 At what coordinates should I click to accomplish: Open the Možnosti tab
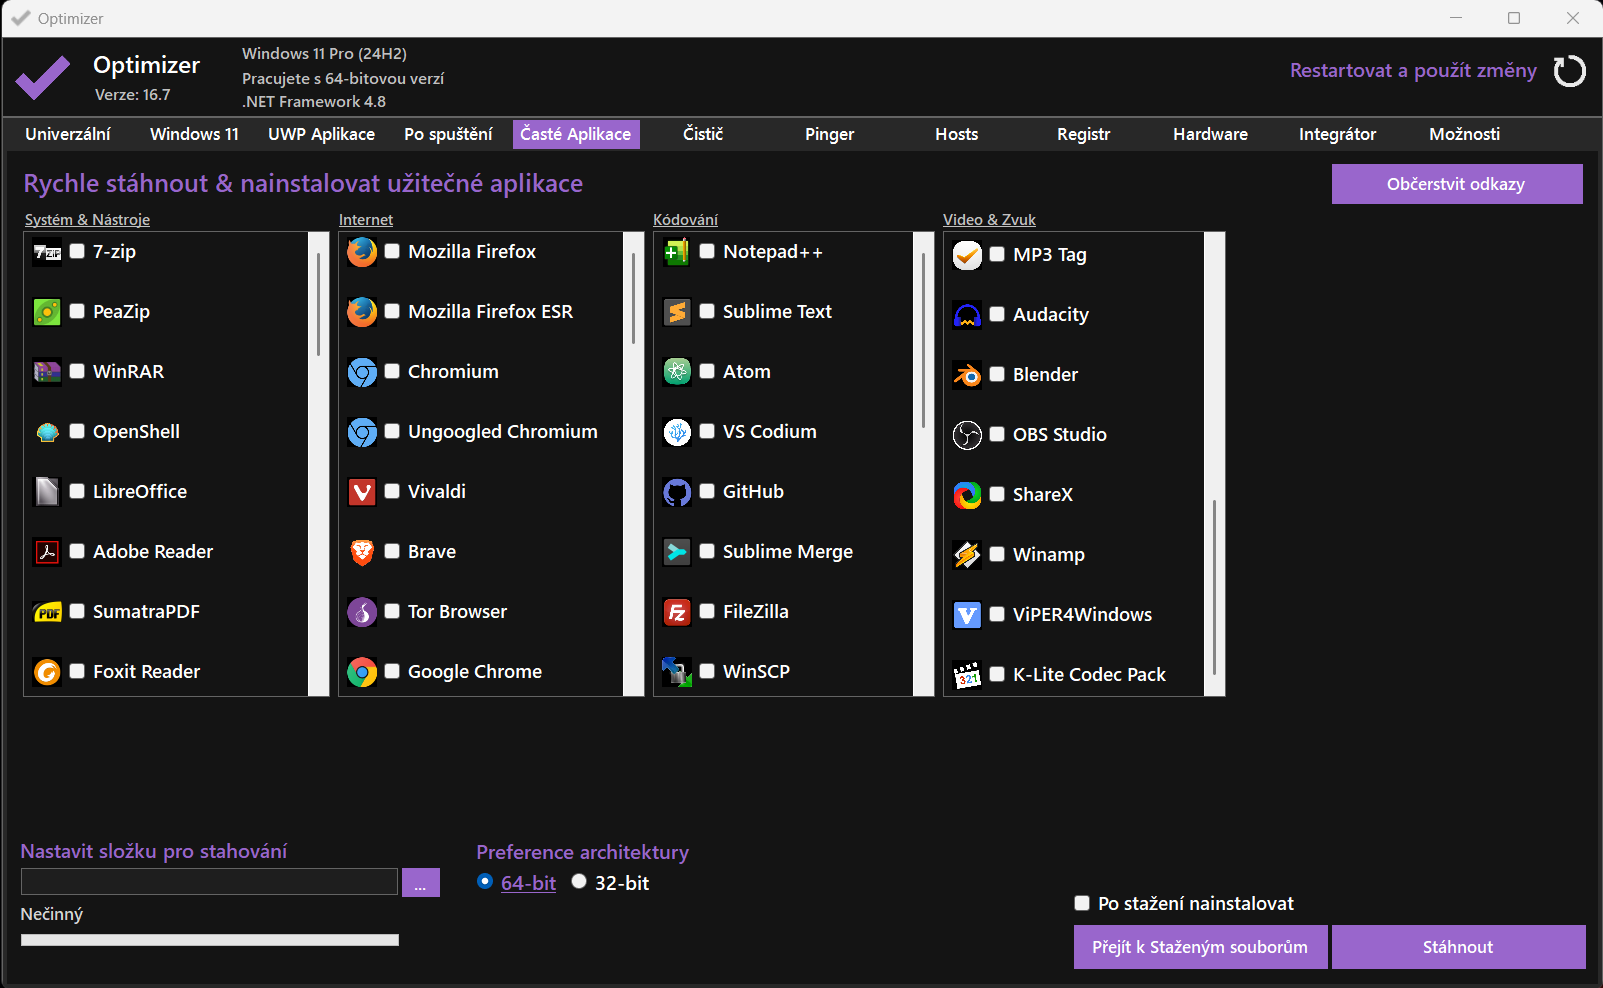tap(1465, 134)
